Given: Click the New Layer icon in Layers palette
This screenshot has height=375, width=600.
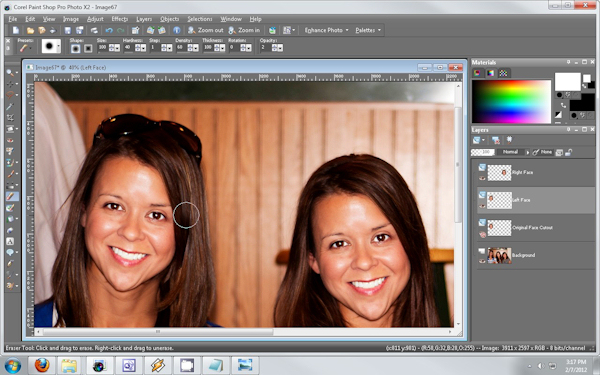Looking at the screenshot, I should (x=476, y=140).
